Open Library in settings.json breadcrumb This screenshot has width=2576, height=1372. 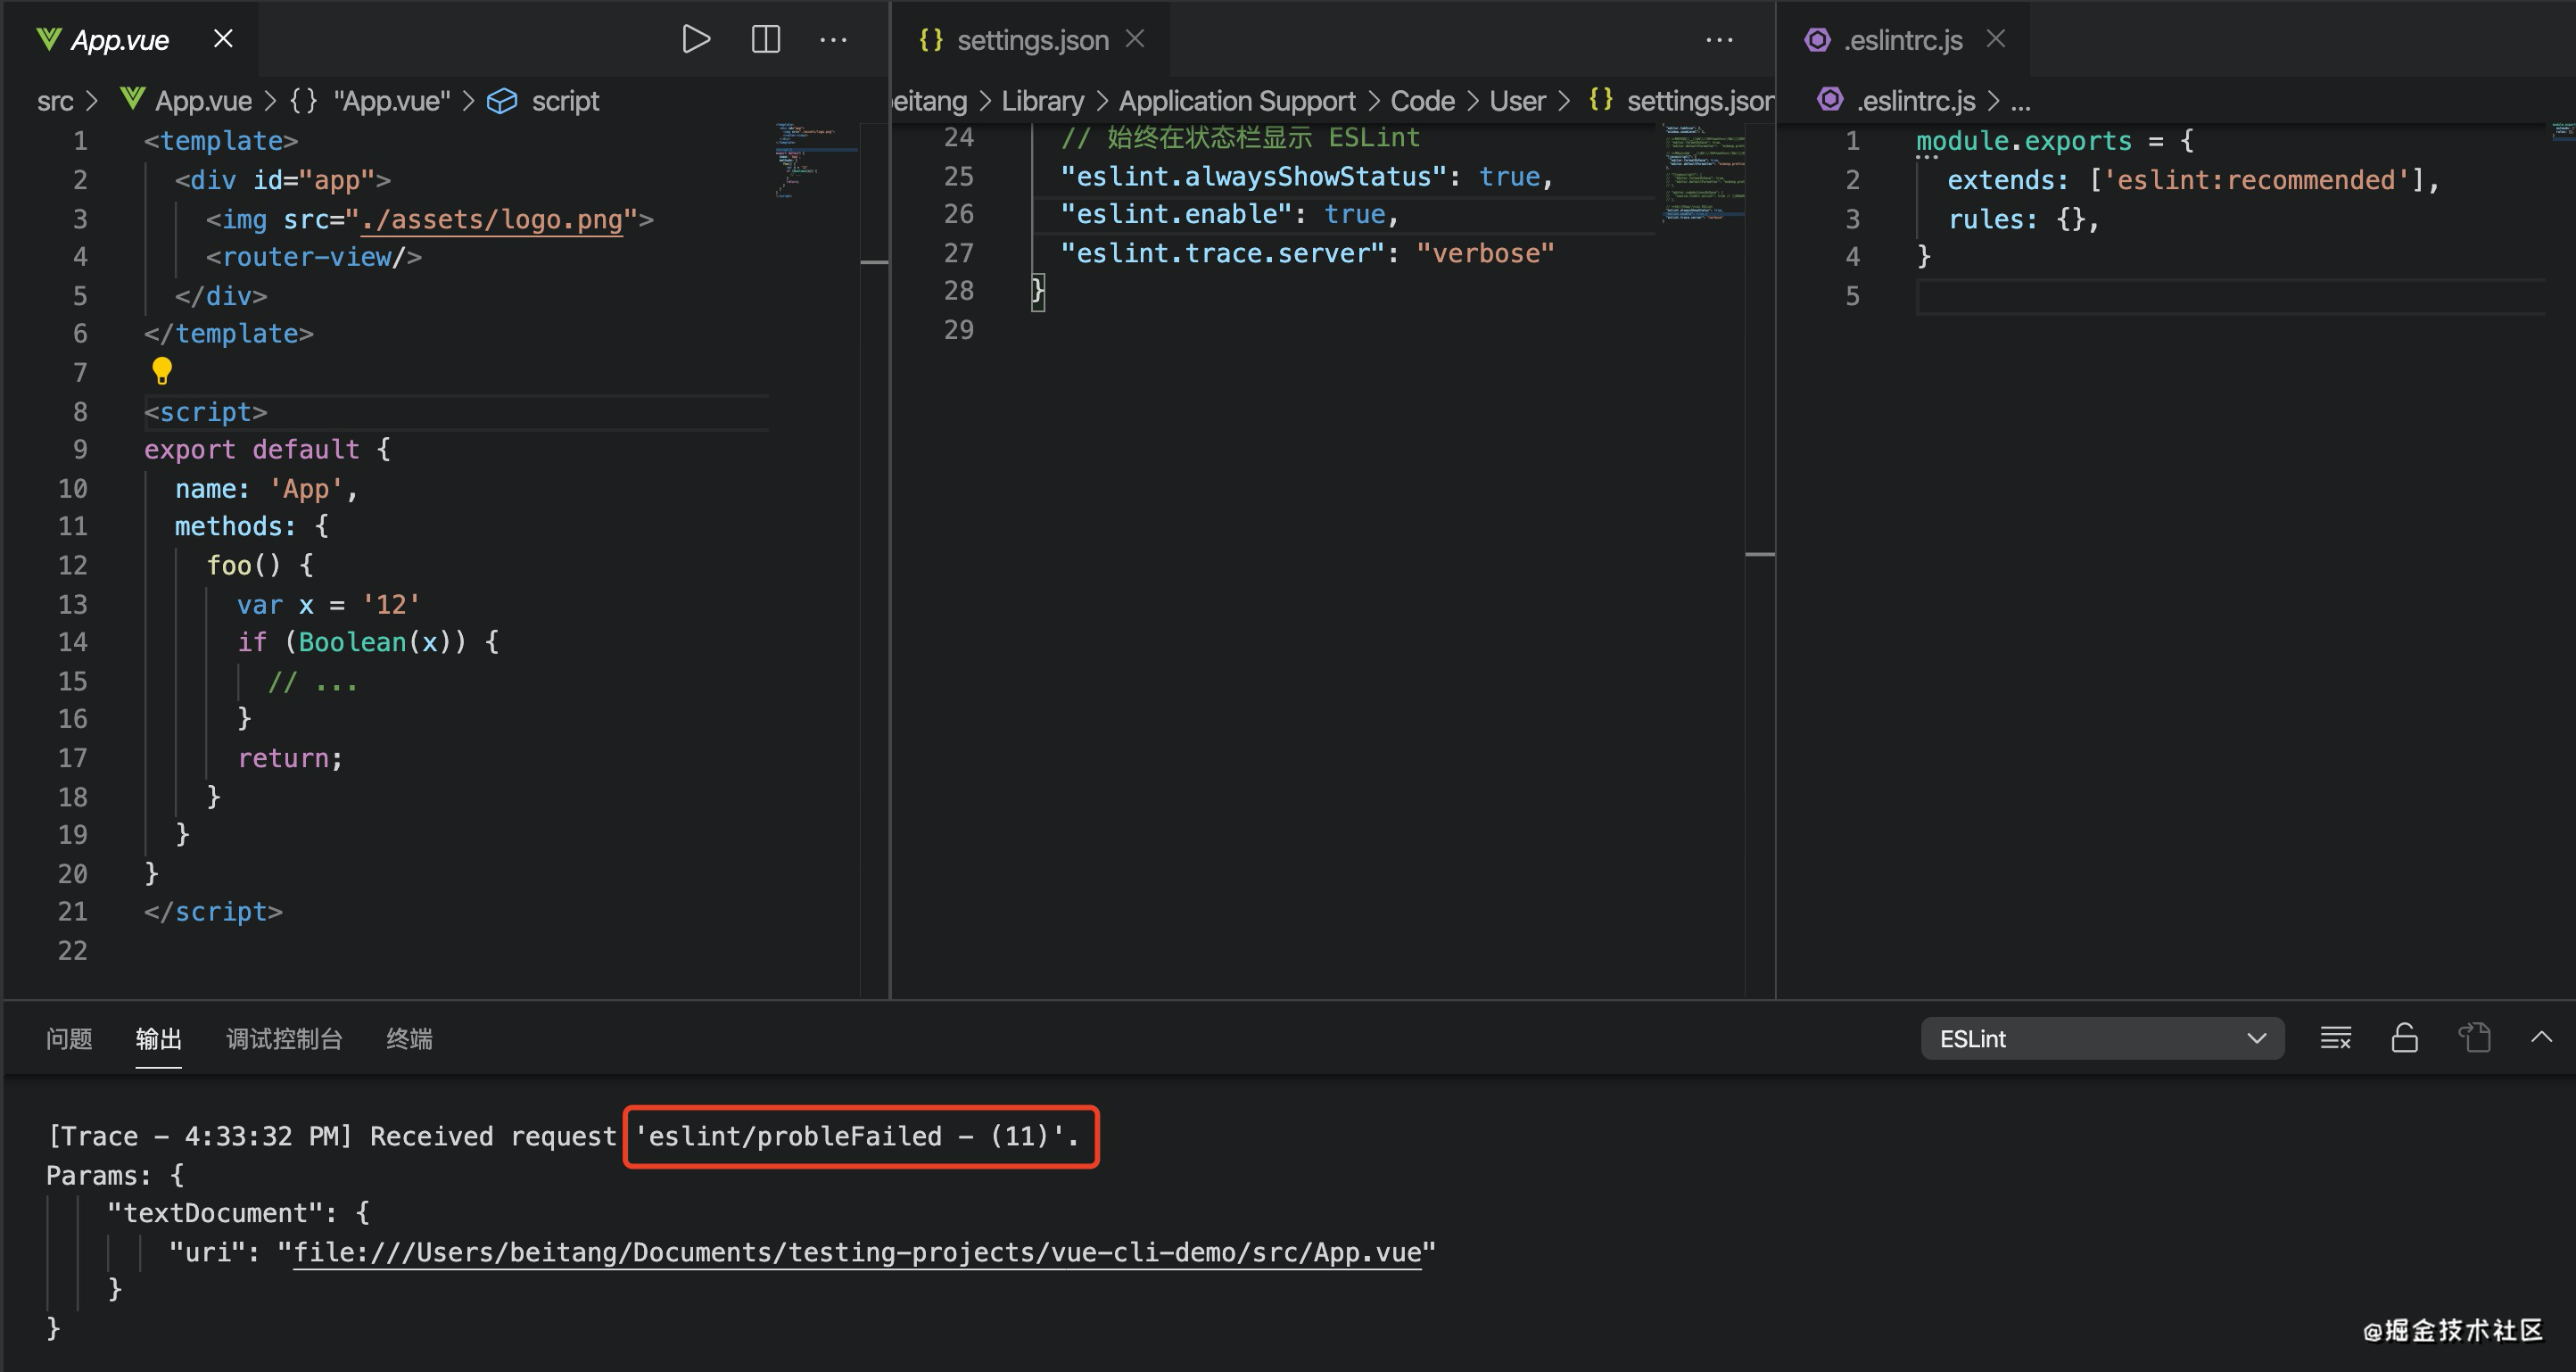pos(1042,101)
